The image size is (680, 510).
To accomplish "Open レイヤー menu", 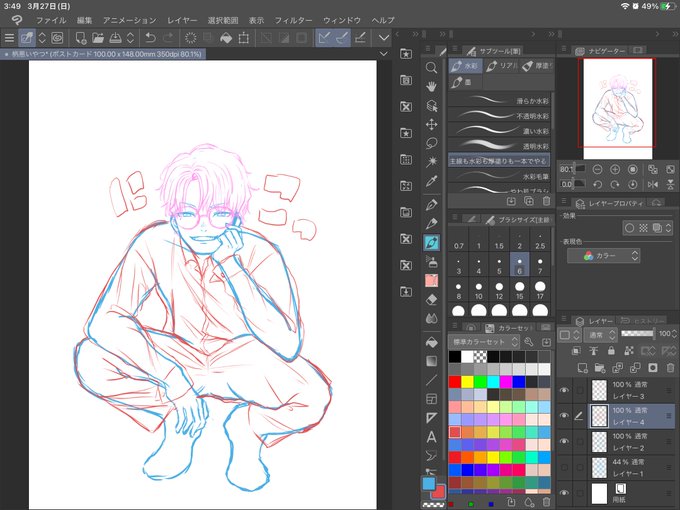I will click(182, 20).
